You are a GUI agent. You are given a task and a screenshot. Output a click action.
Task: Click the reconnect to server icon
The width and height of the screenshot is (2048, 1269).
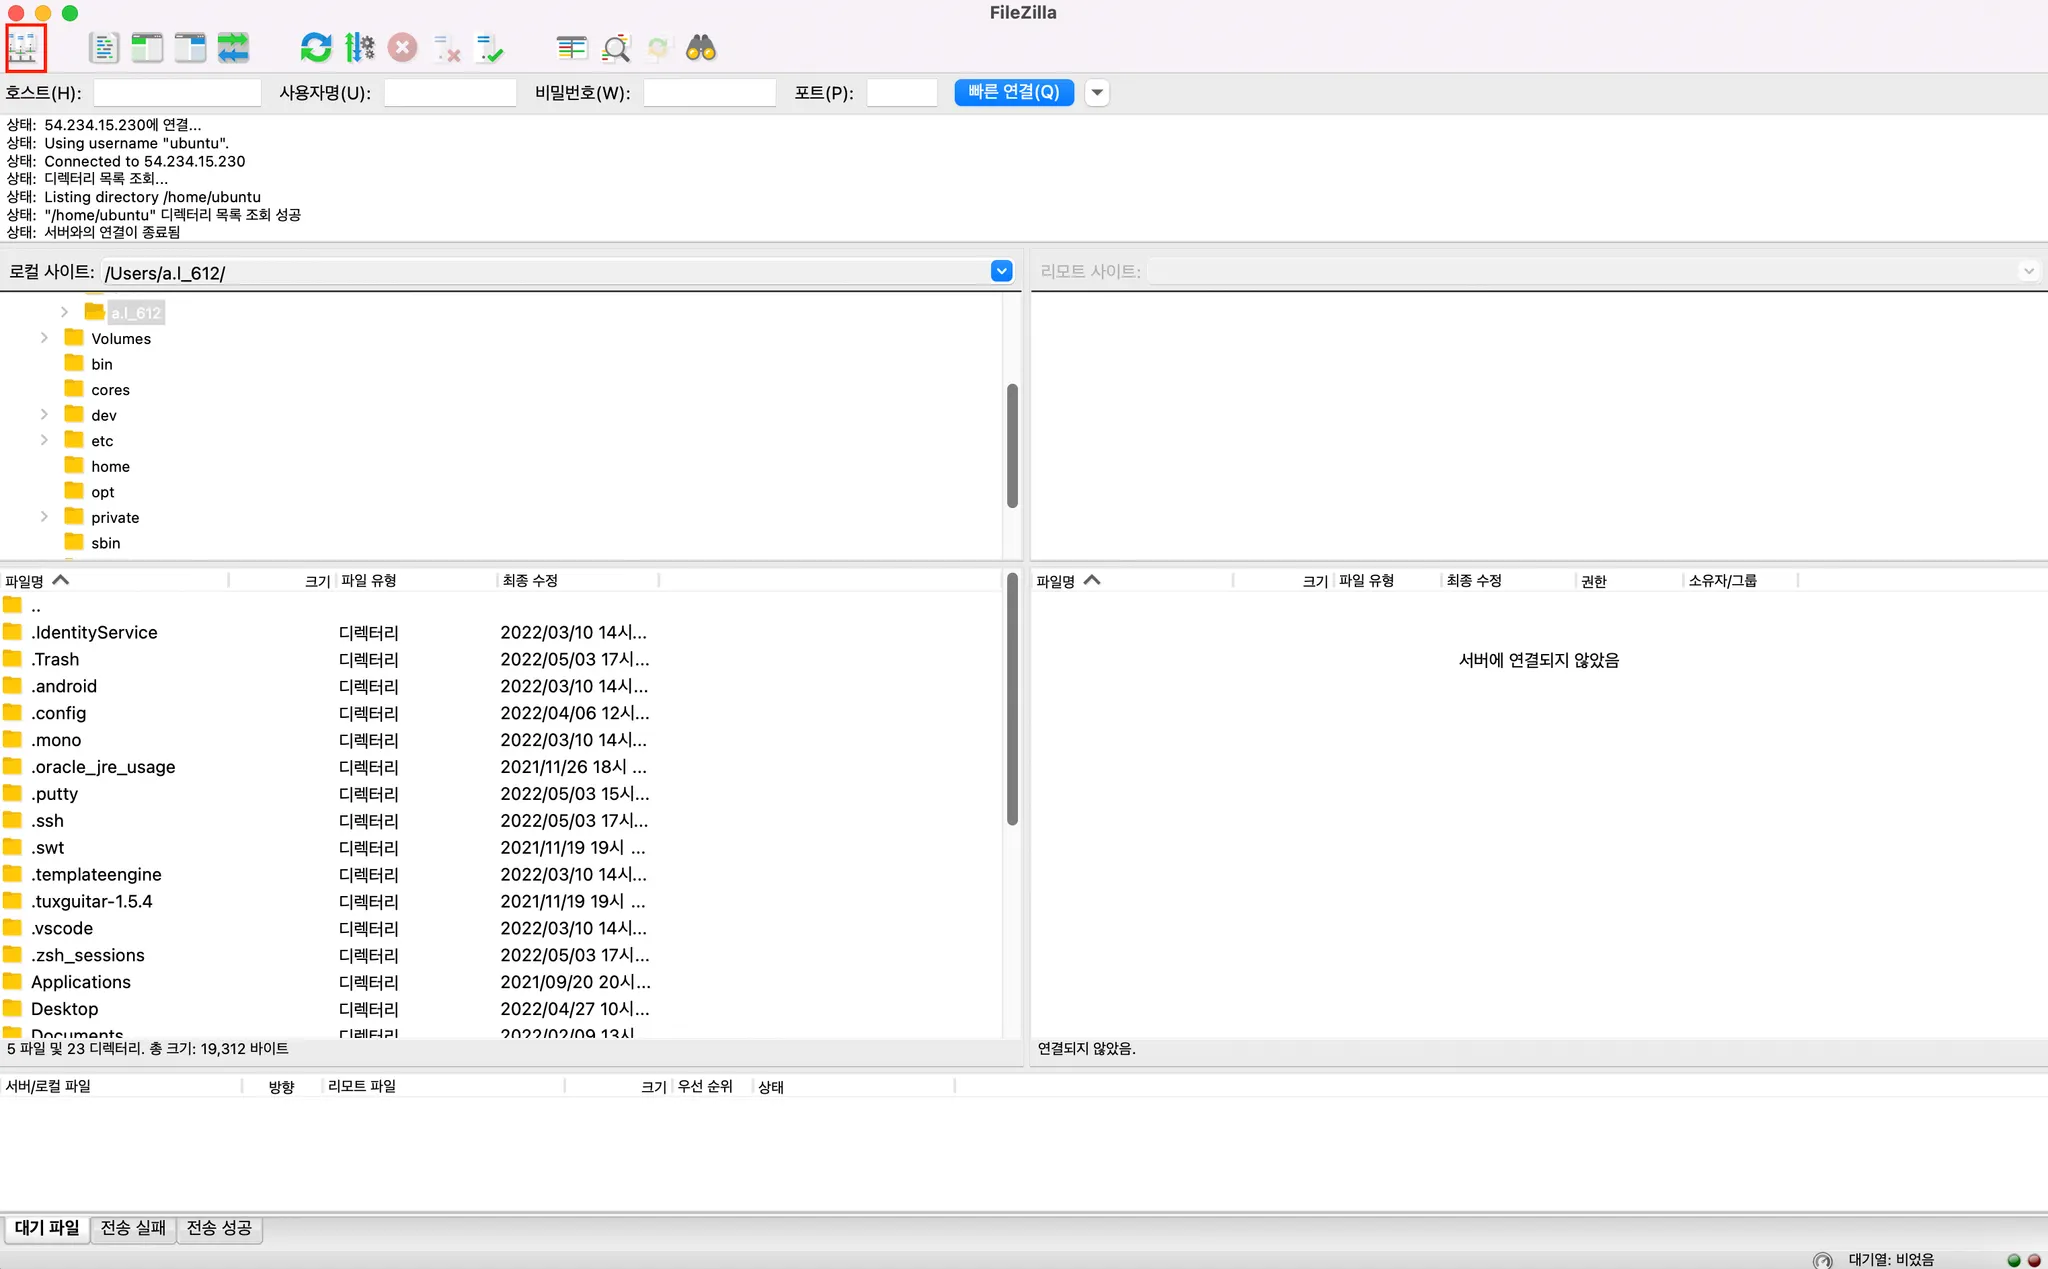[x=489, y=48]
